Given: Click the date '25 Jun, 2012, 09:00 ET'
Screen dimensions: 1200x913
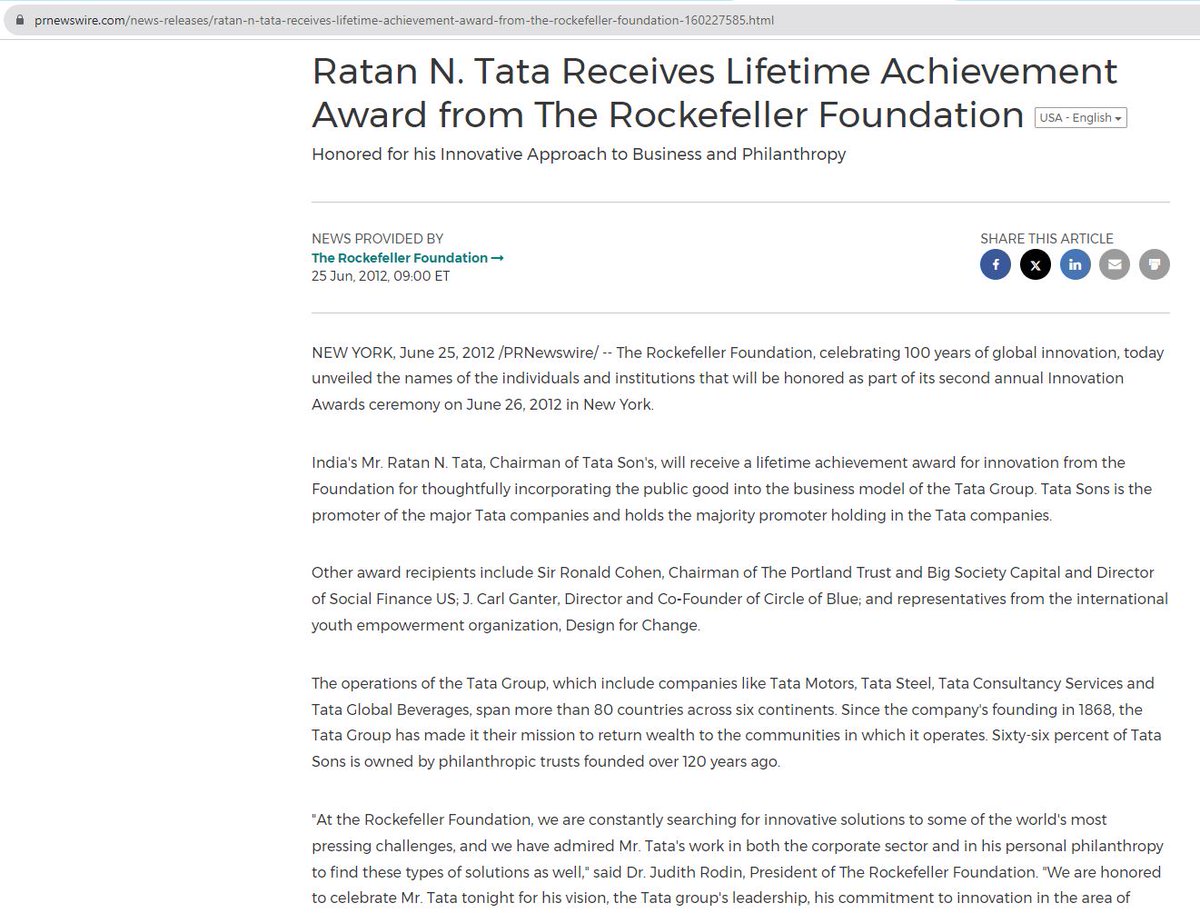Looking at the screenshot, I should [381, 275].
